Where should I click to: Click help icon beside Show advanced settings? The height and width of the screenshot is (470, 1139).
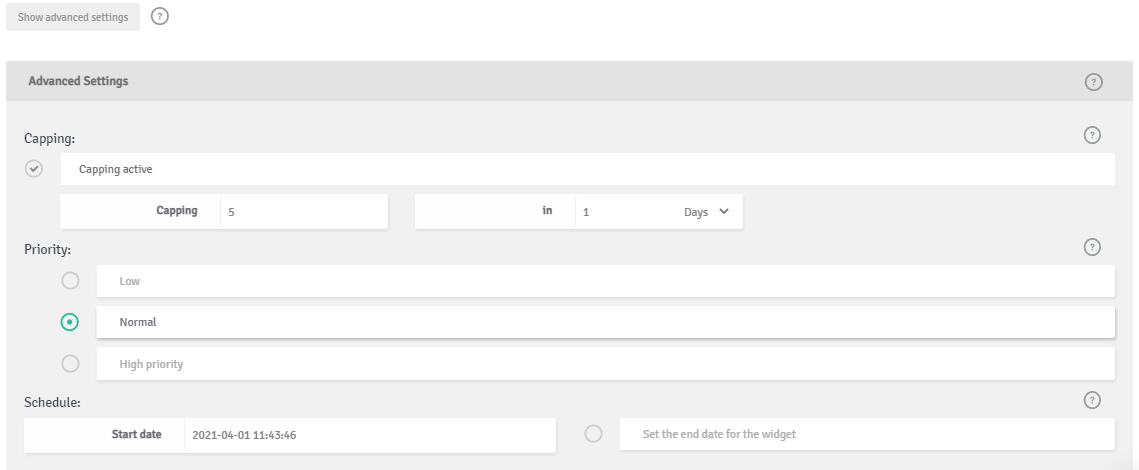160,16
